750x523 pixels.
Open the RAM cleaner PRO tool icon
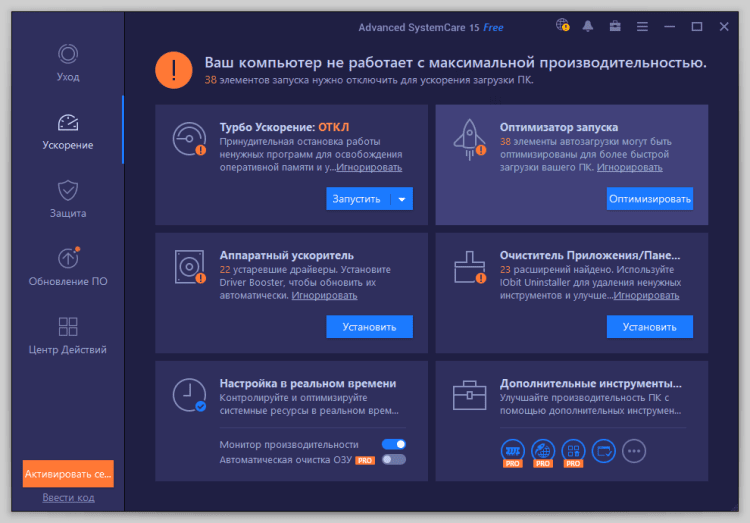513,452
